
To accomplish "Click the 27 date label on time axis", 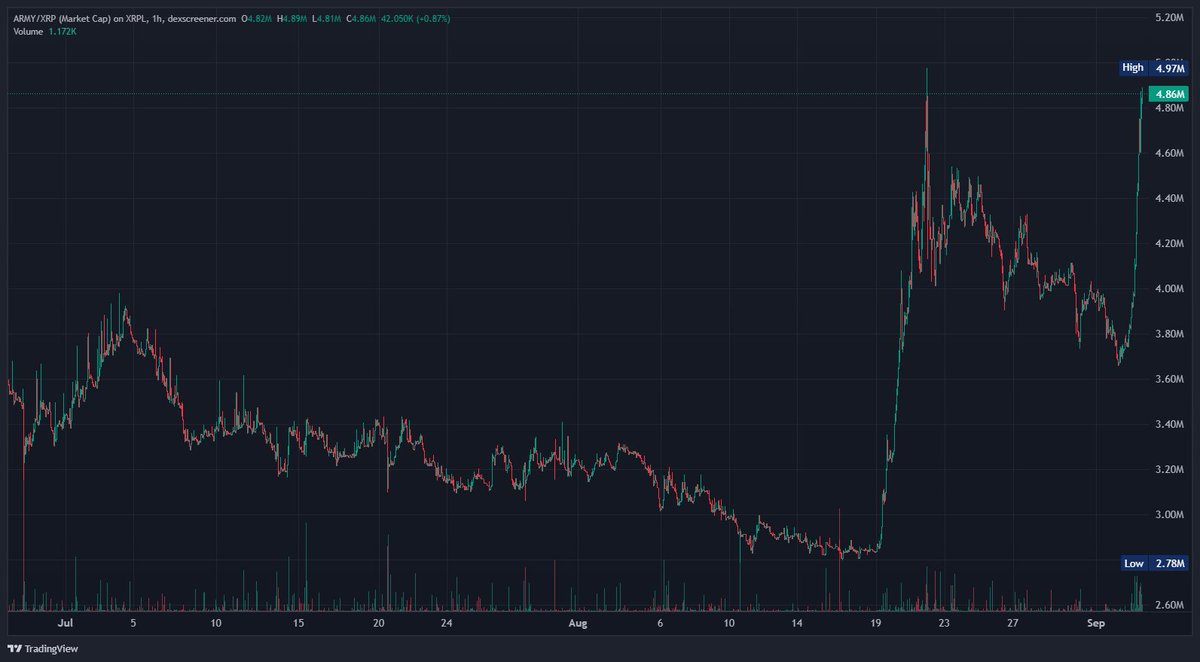I will (x=1012, y=622).
